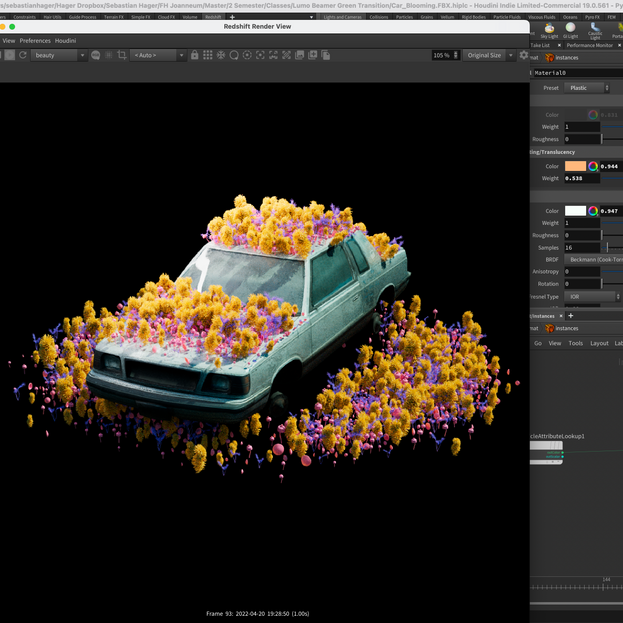Open the shelf set dropdown arrow
Screen dimensions: 623x623
(x=311, y=17)
